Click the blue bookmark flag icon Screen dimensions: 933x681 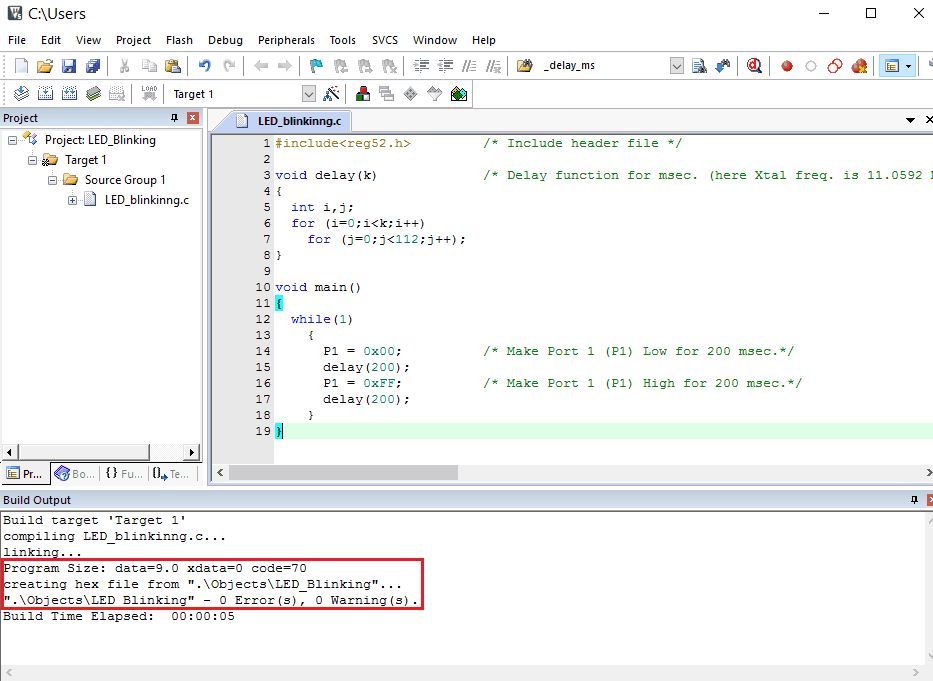(316, 66)
